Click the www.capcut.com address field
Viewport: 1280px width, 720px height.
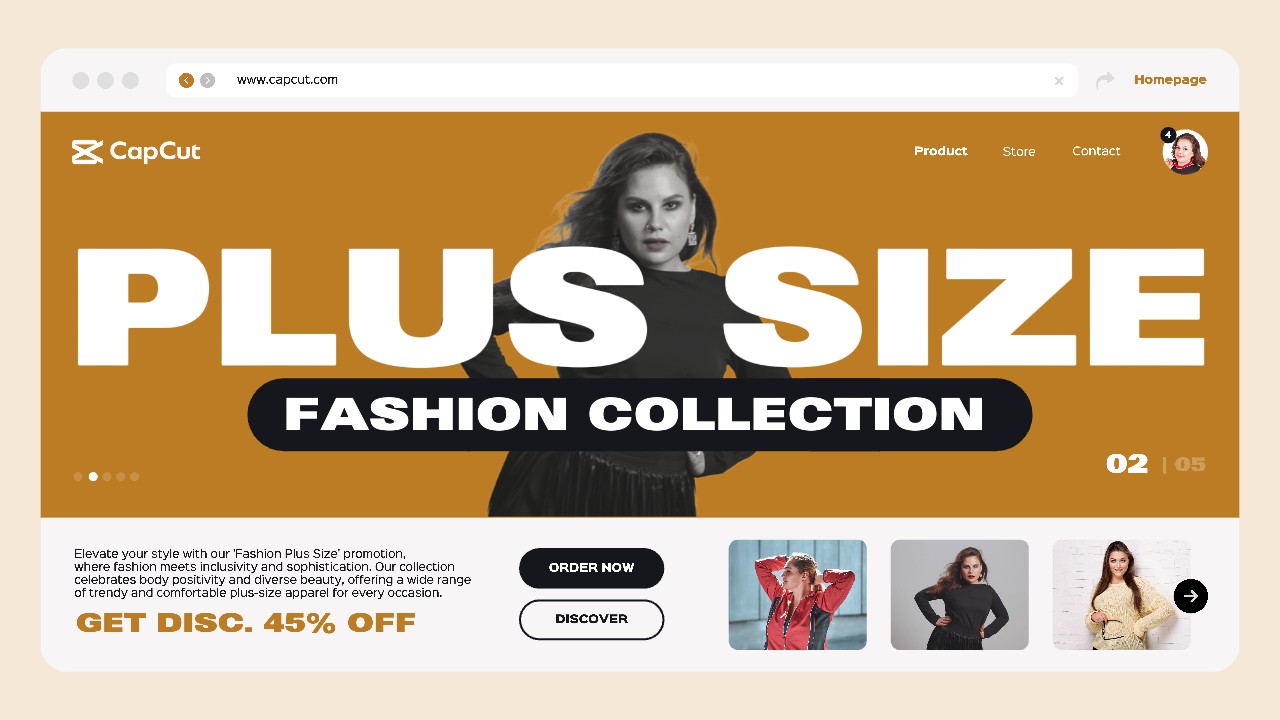click(x=622, y=80)
